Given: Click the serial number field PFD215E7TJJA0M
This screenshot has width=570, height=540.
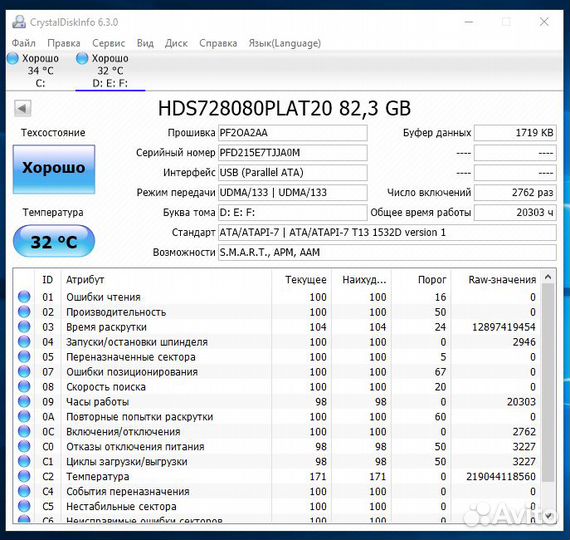Looking at the screenshot, I should click(x=293, y=153).
